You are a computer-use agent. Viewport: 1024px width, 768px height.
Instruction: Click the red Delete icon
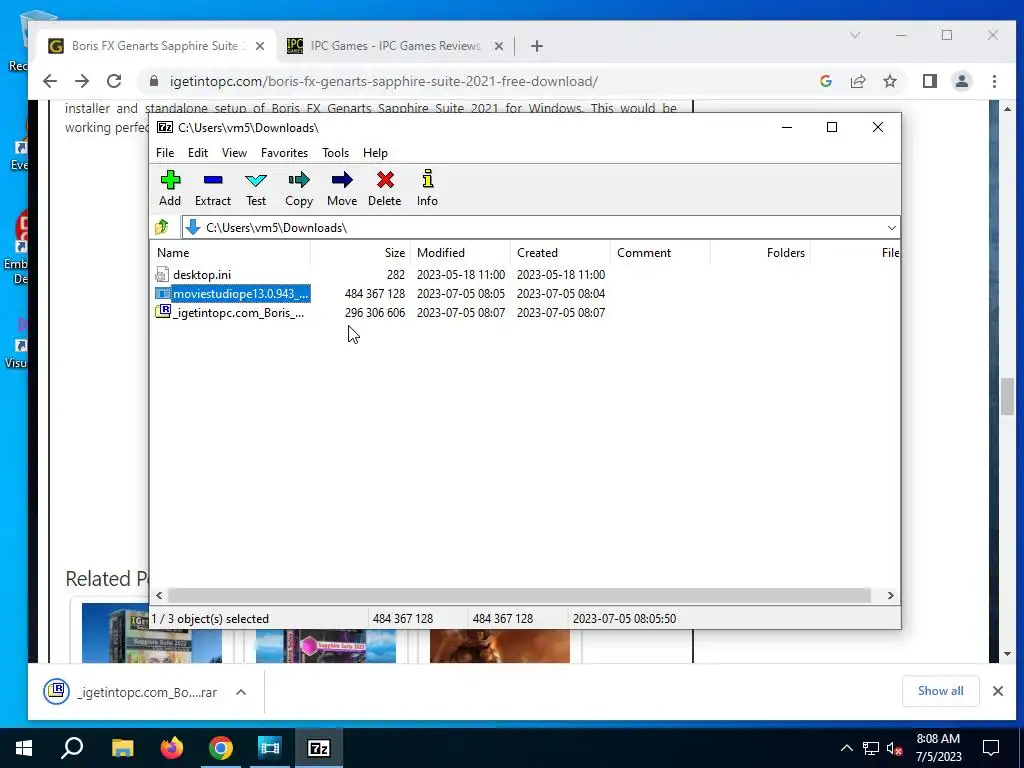pos(385,188)
